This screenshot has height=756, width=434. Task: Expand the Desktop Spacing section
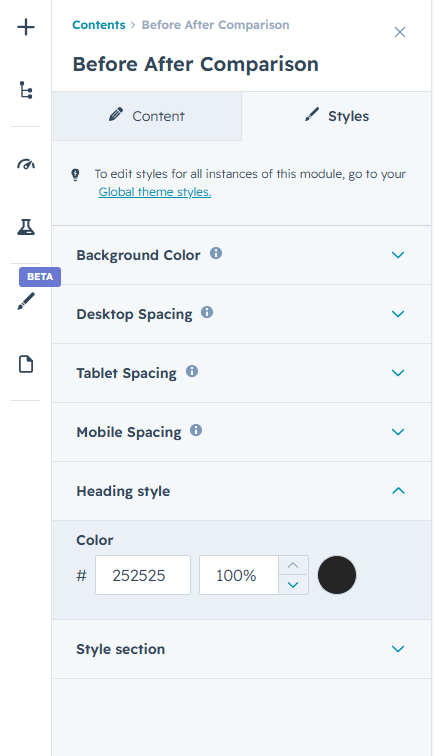[x=241, y=314]
